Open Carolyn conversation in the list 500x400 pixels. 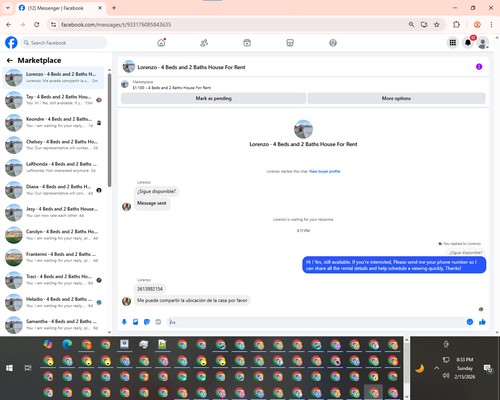point(53,235)
